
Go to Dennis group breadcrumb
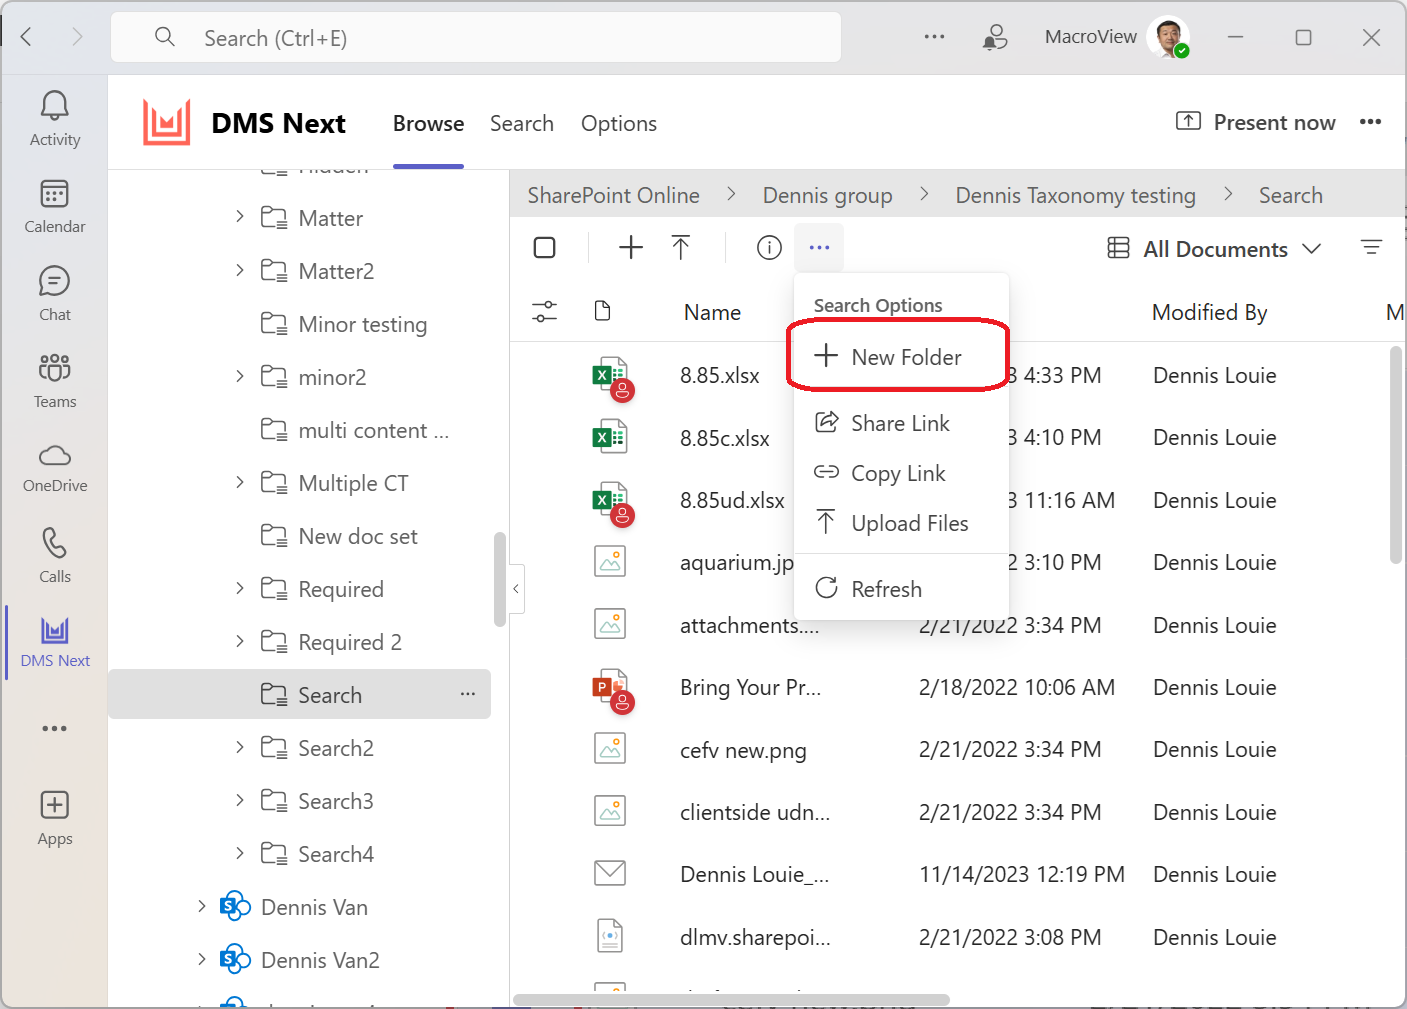(x=828, y=195)
